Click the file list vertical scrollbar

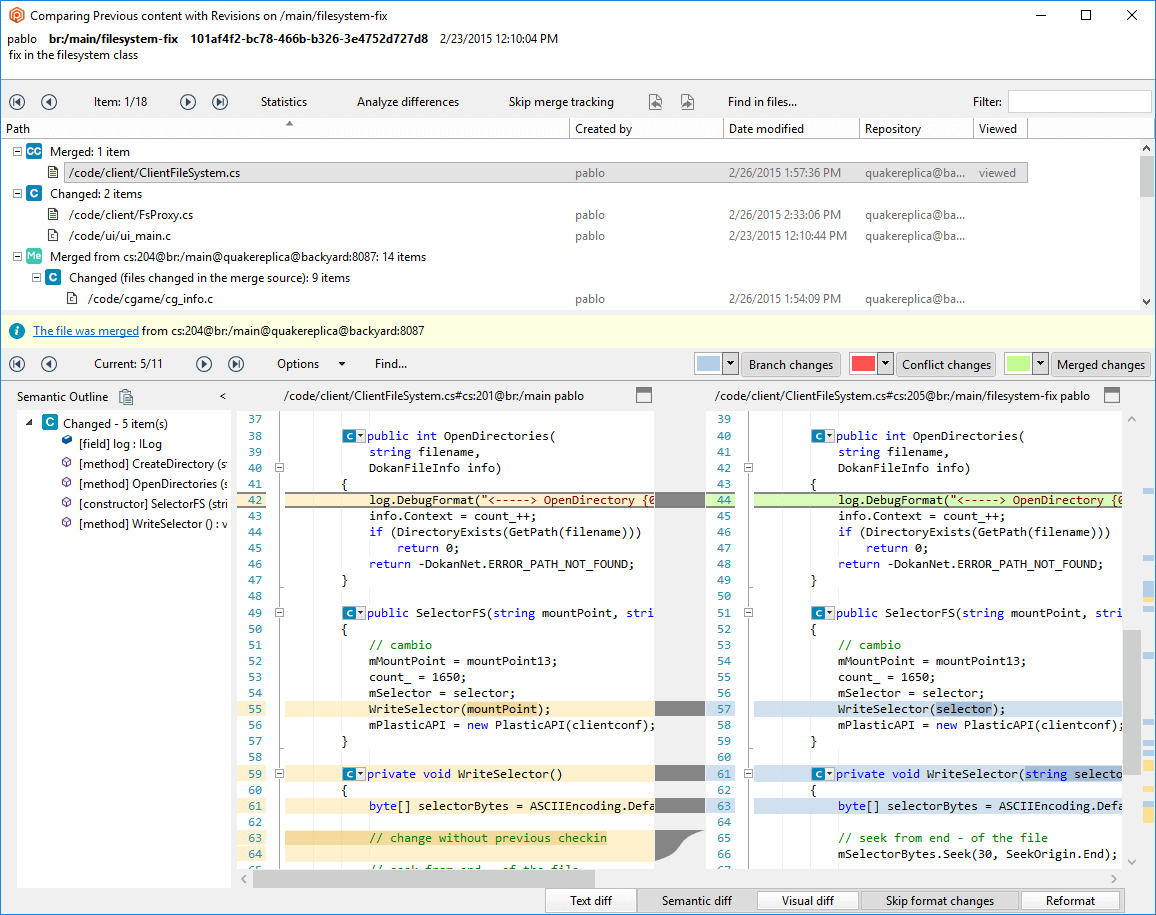(1146, 177)
